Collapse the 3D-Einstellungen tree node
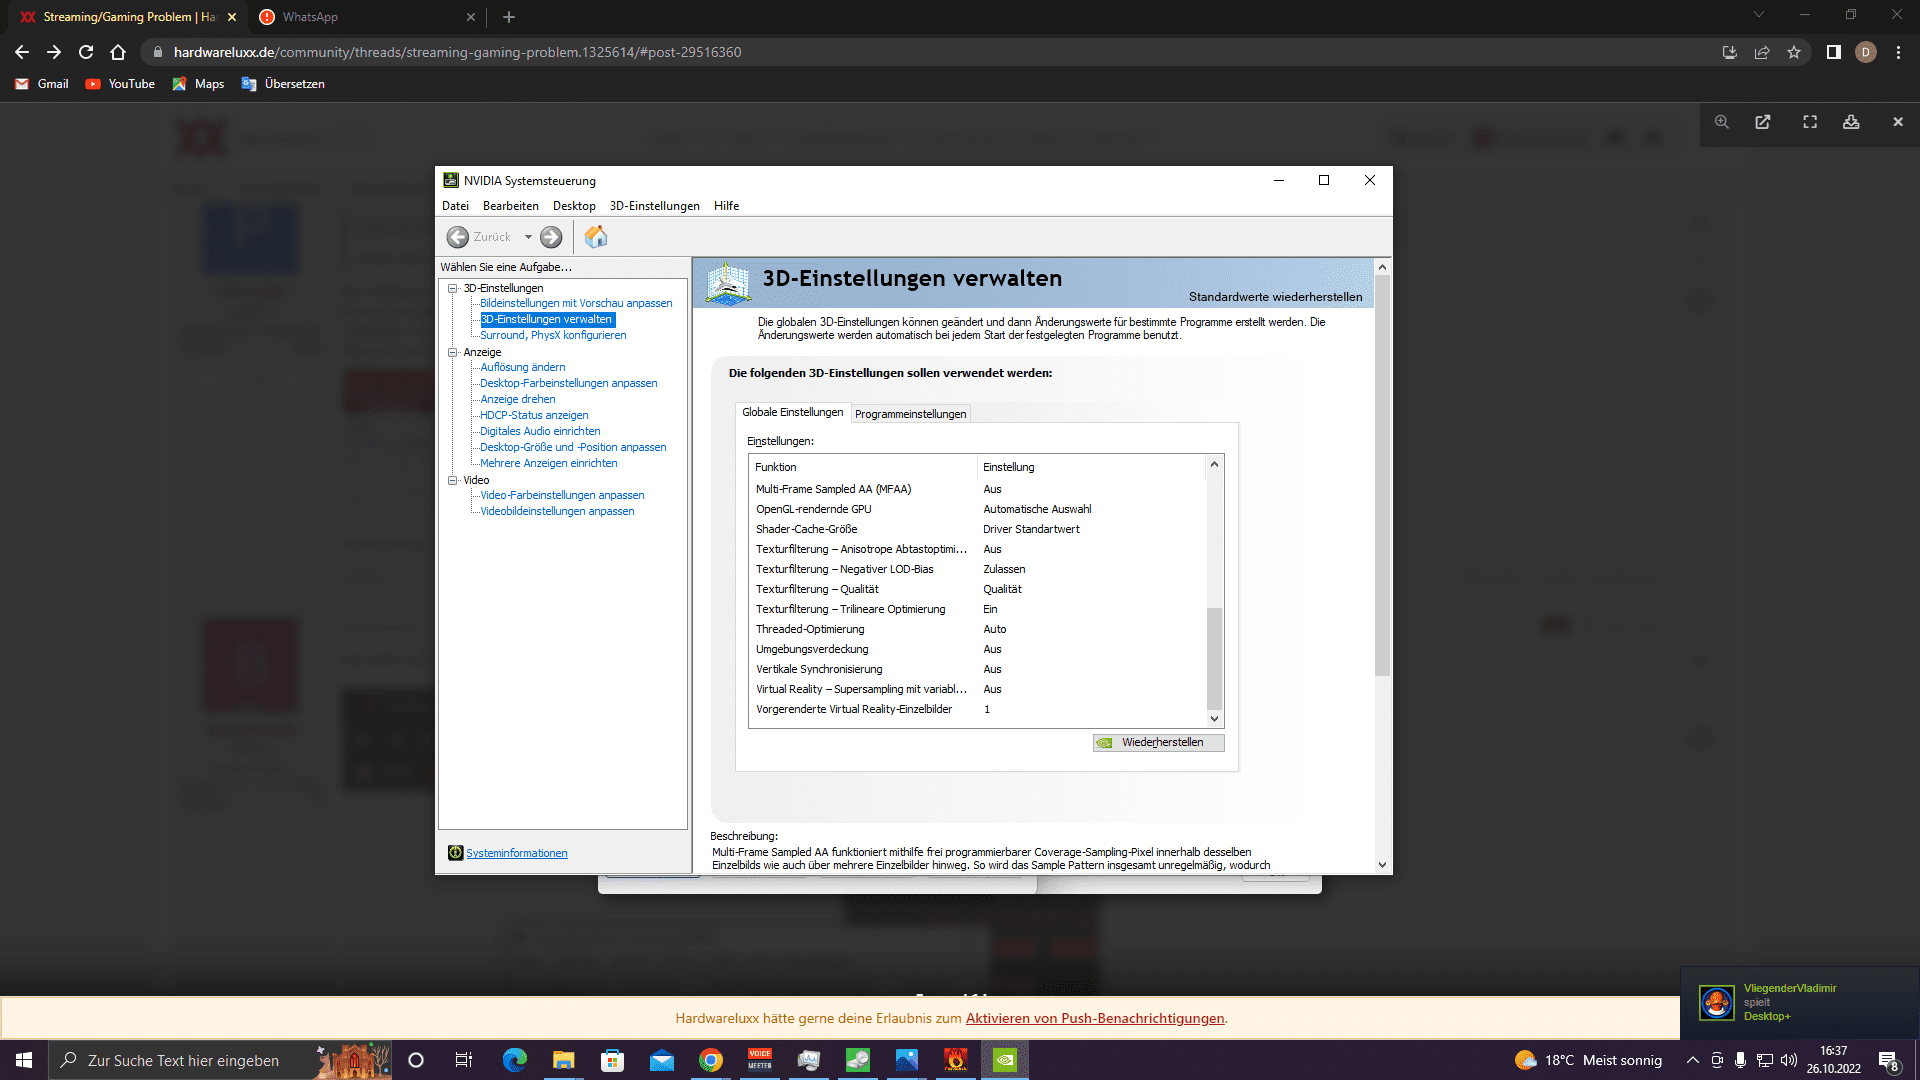 (453, 288)
